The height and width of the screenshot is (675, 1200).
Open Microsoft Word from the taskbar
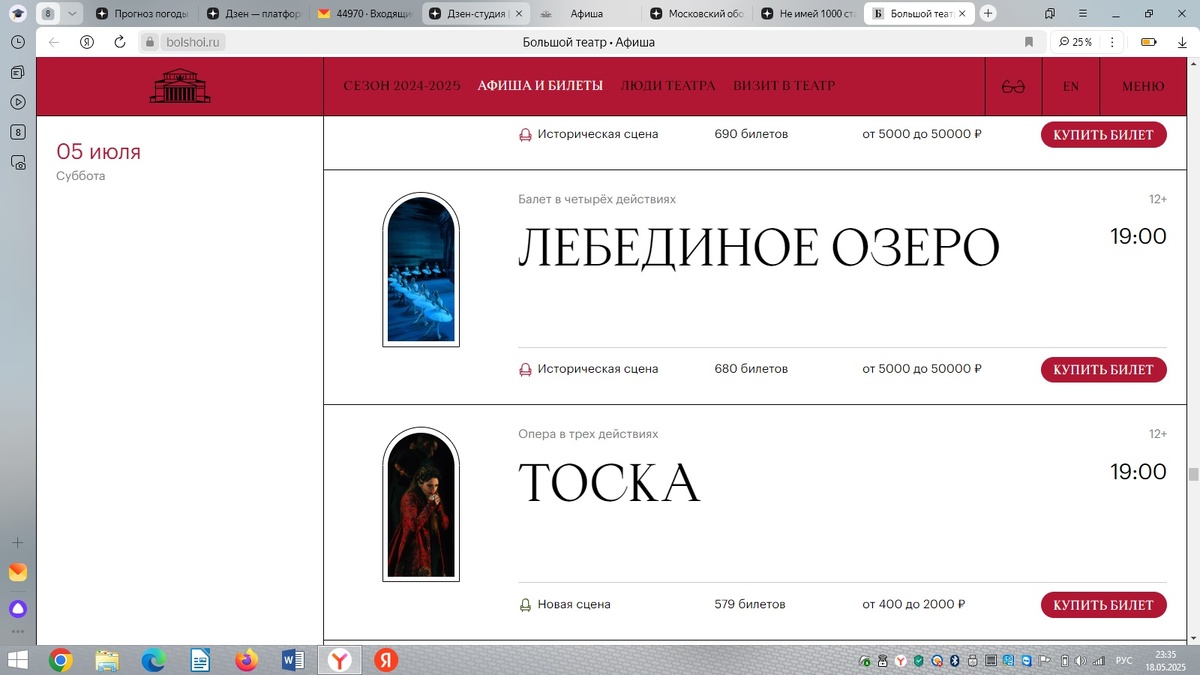(293, 660)
